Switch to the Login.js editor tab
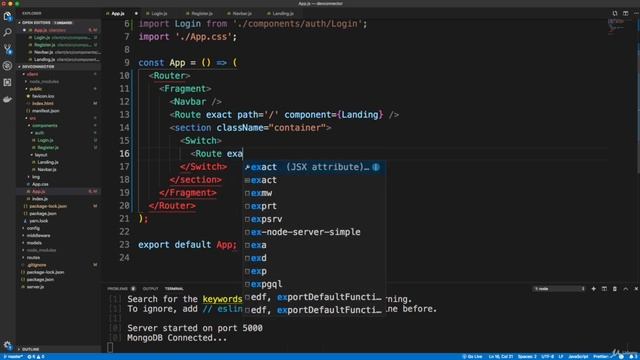Screen dimensions: 640x360 click(x=159, y=13)
